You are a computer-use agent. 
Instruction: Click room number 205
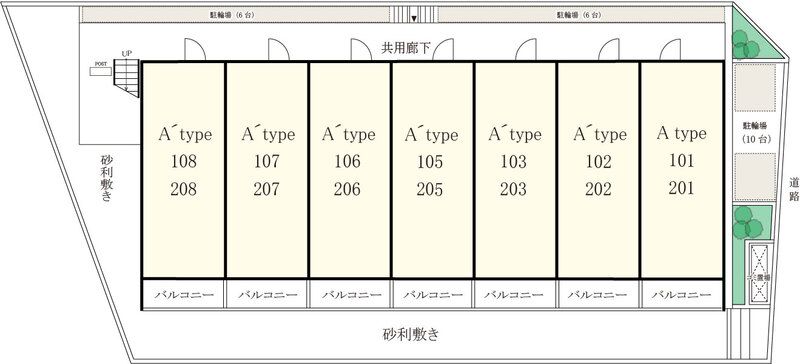pos(430,189)
